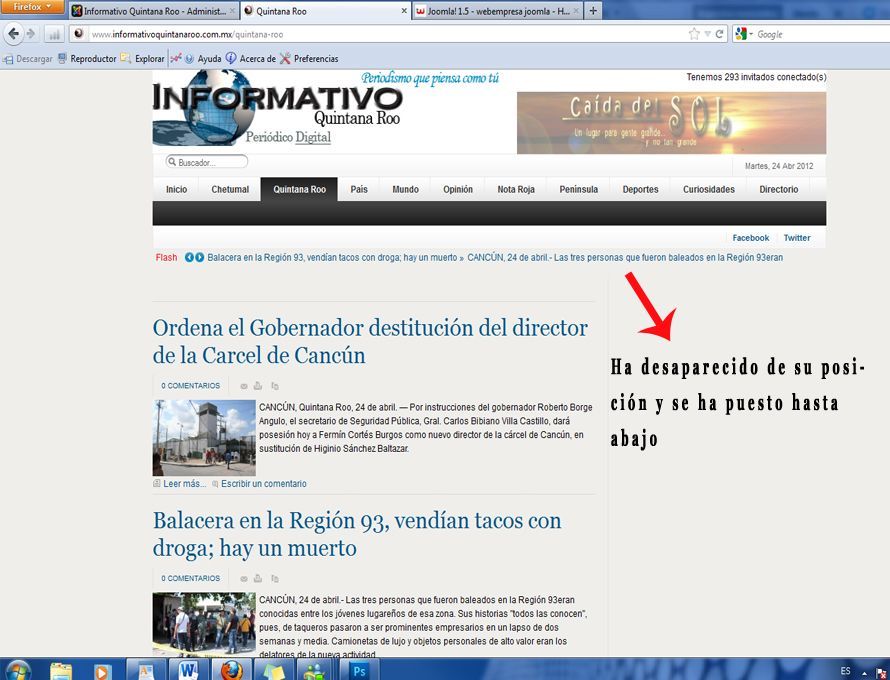
Task: Click the PDF icon under the Balacera article
Action: tap(275, 578)
